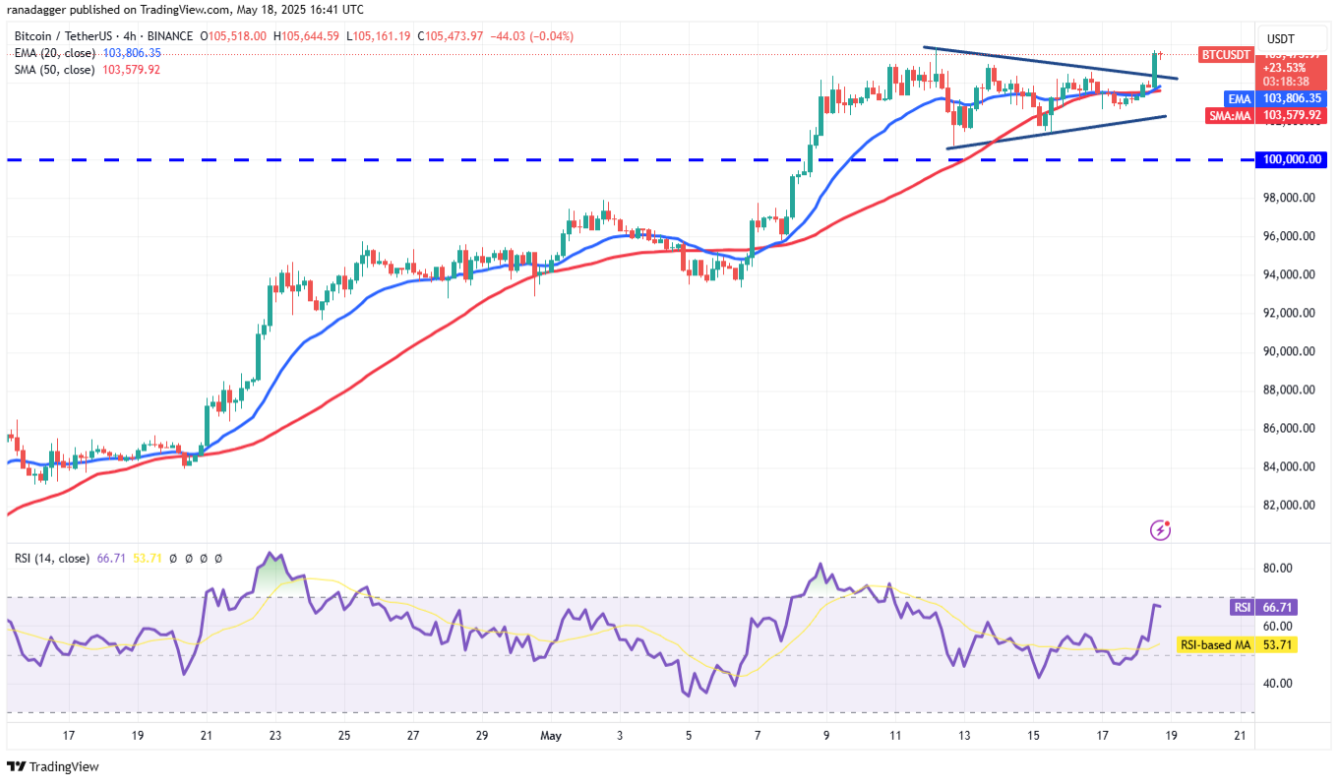Click the blue 100,000.00 price level label
The height and width of the screenshot is (782, 1336).
point(1293,159)
